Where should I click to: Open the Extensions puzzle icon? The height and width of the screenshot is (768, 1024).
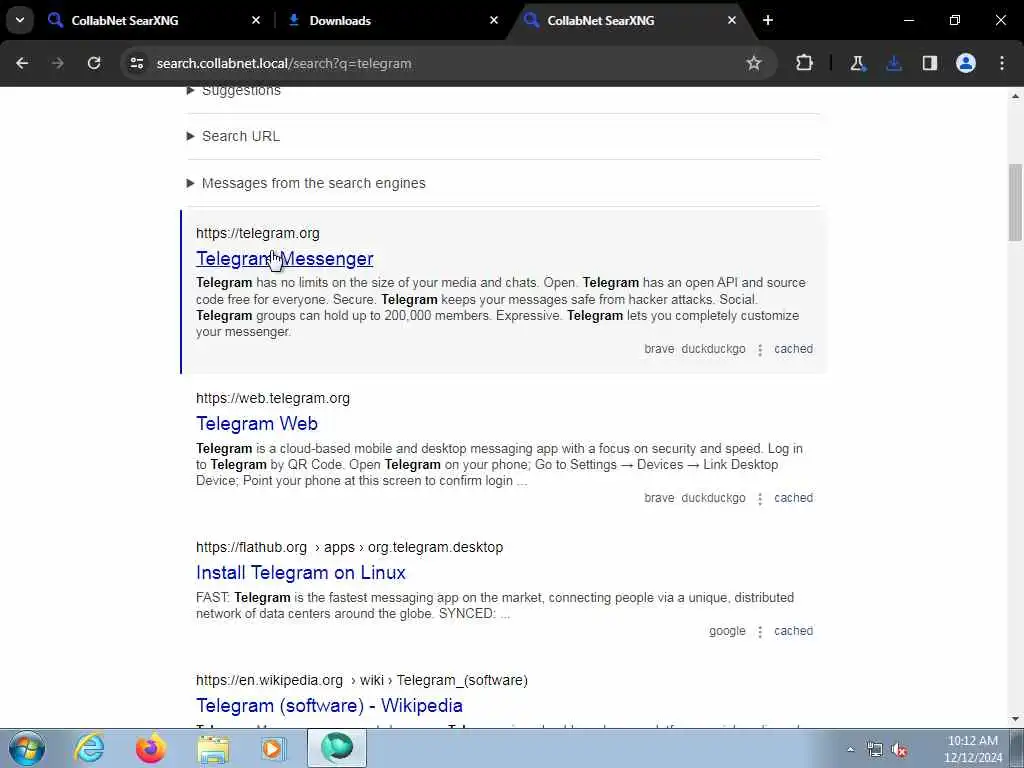(x=805, y=63)
